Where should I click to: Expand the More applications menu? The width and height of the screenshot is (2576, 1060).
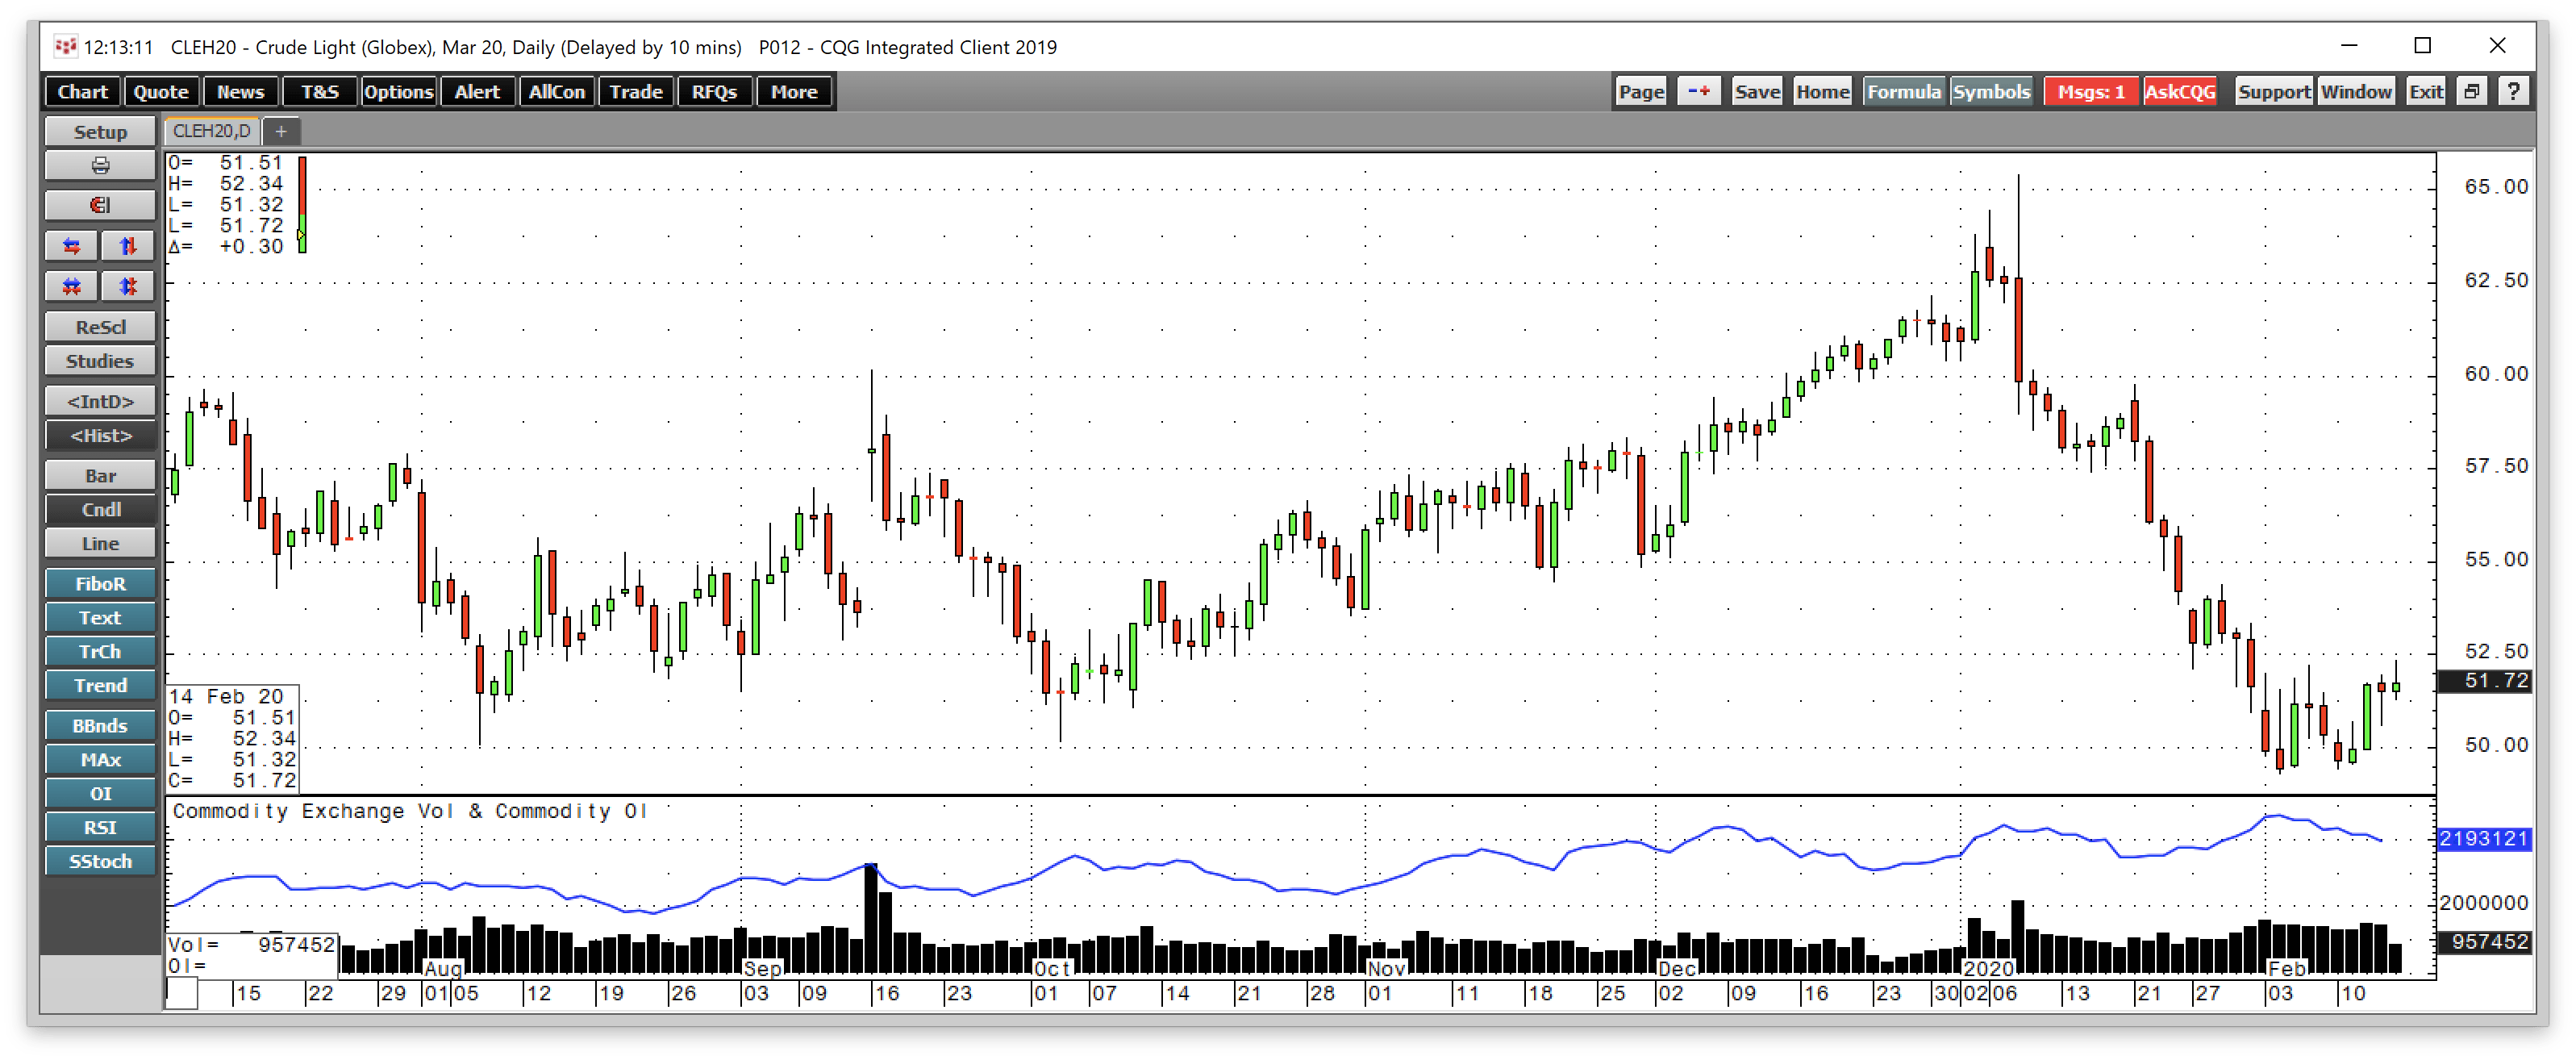[794, 92]
